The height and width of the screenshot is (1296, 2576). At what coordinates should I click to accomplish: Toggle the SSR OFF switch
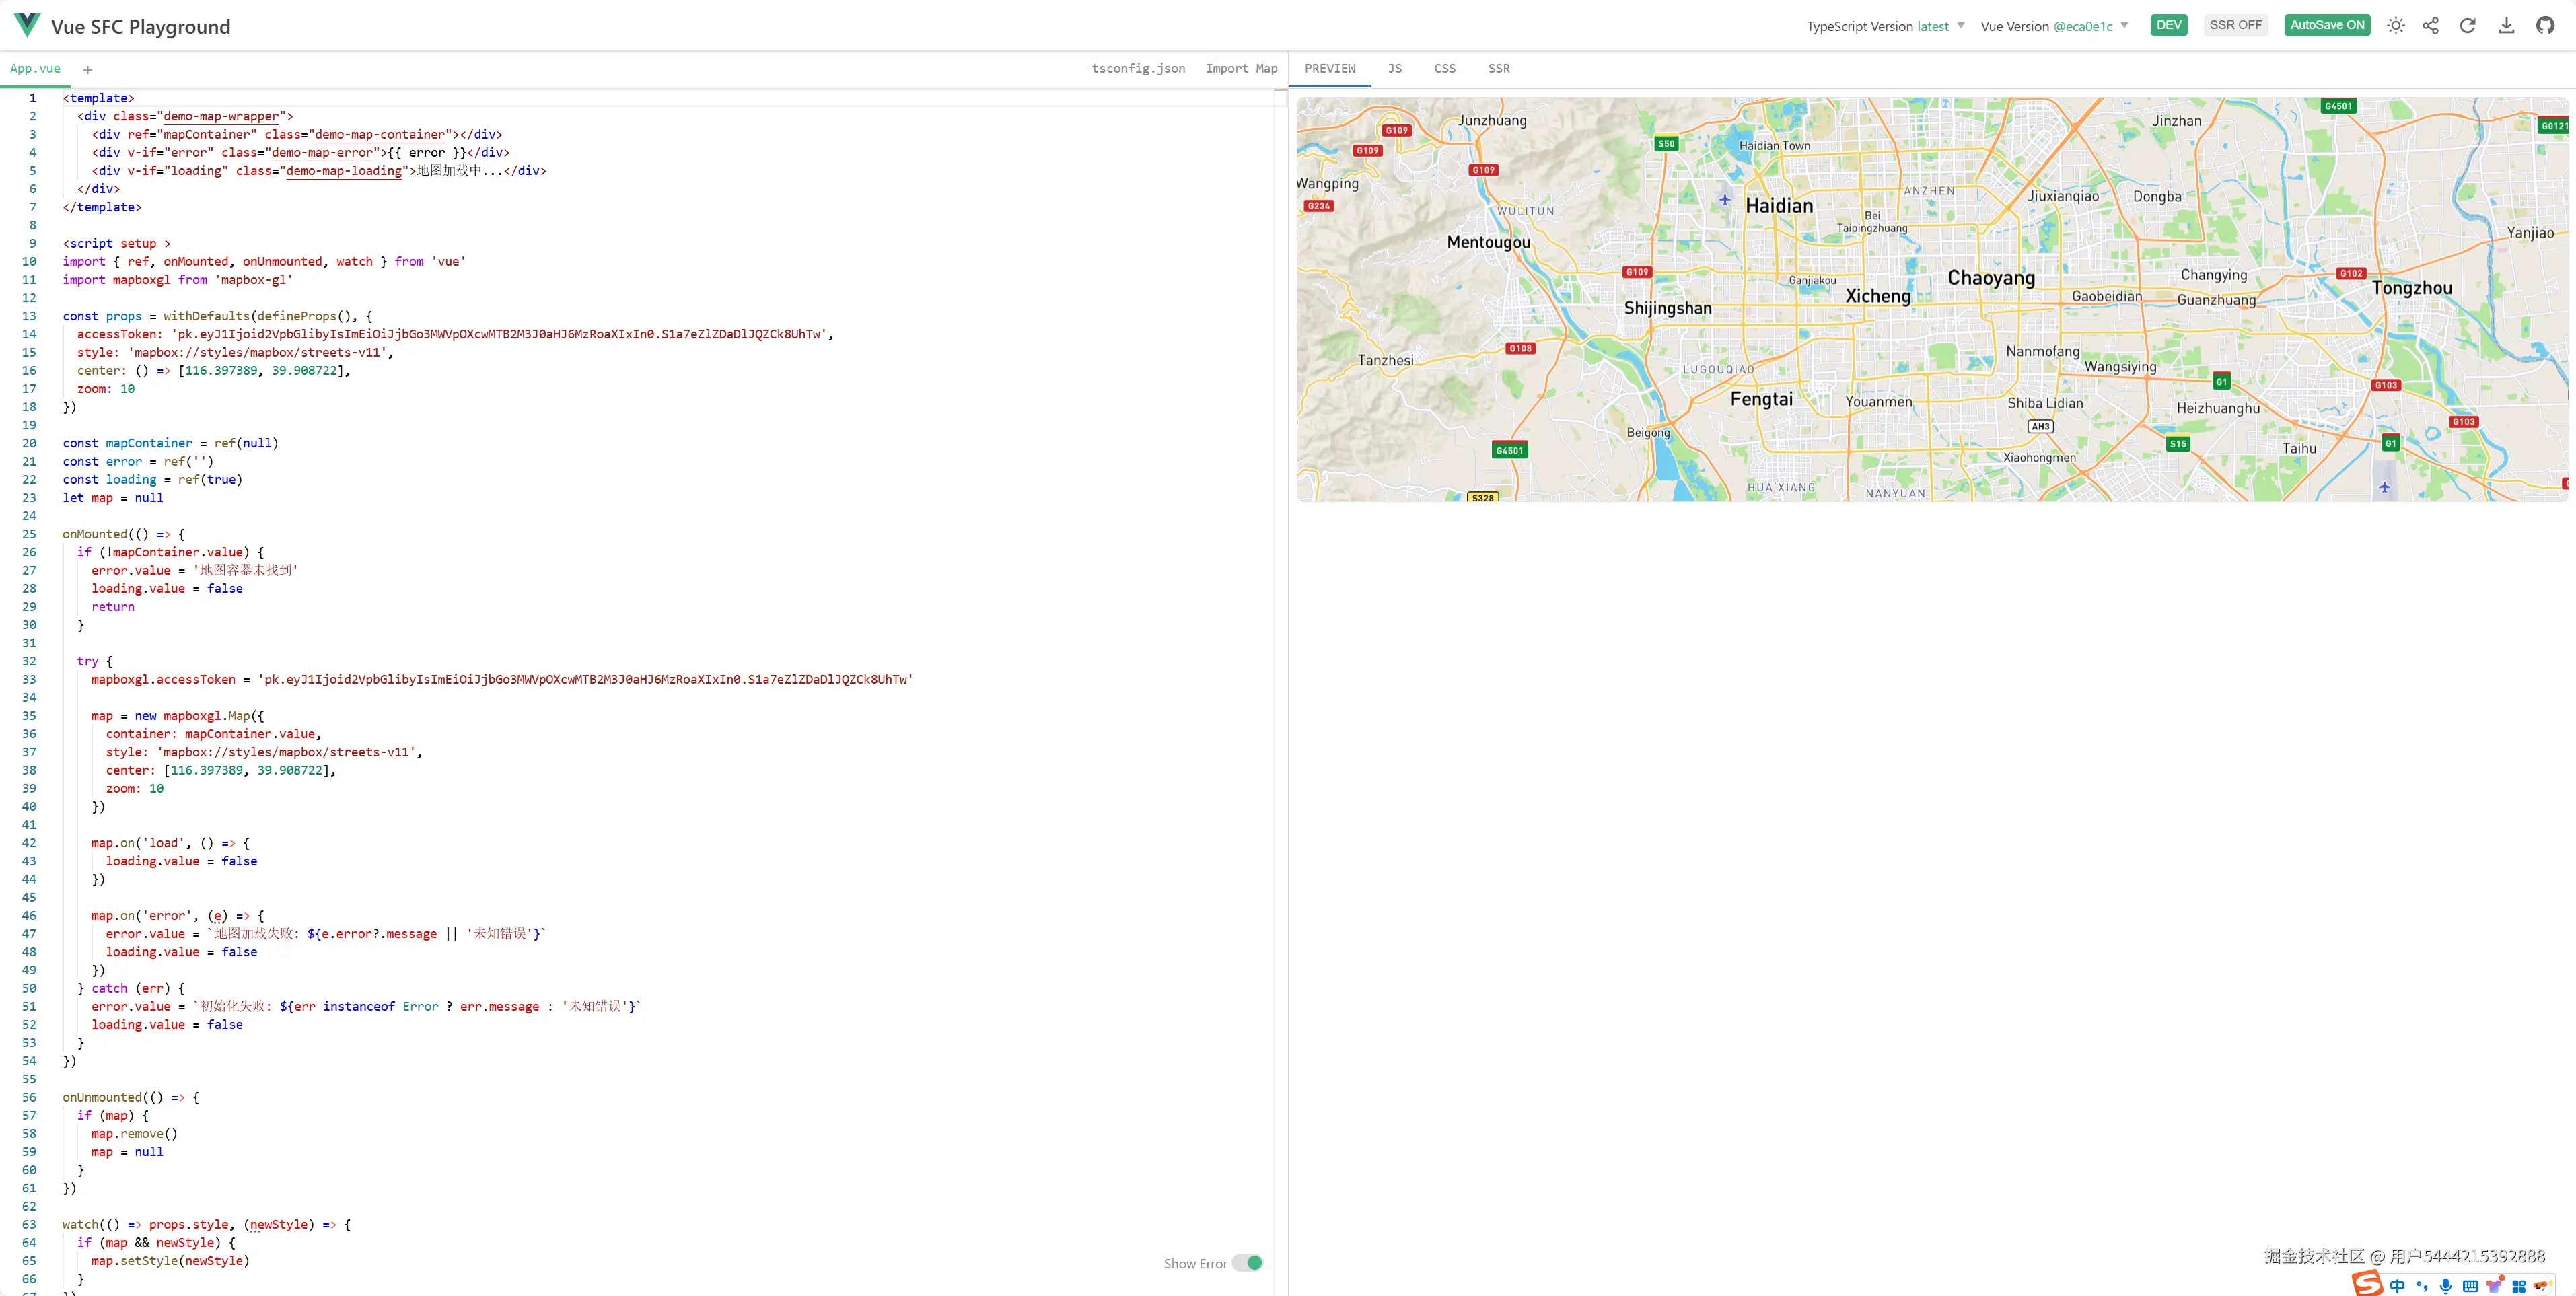coord(2237,24)
